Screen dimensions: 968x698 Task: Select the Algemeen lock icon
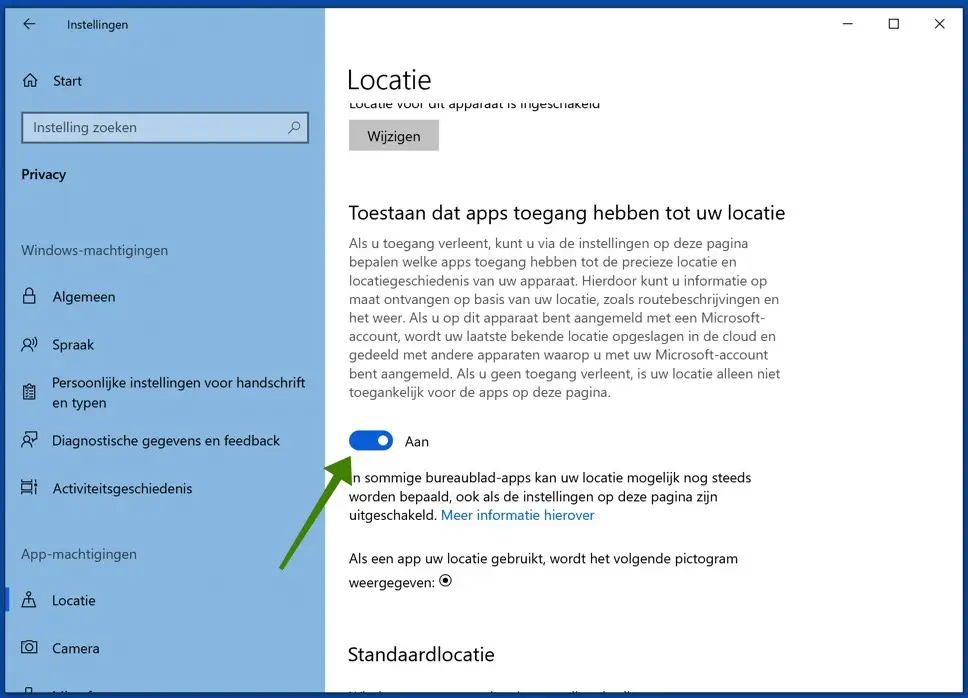pyautogui.click(x=29, y=296)
